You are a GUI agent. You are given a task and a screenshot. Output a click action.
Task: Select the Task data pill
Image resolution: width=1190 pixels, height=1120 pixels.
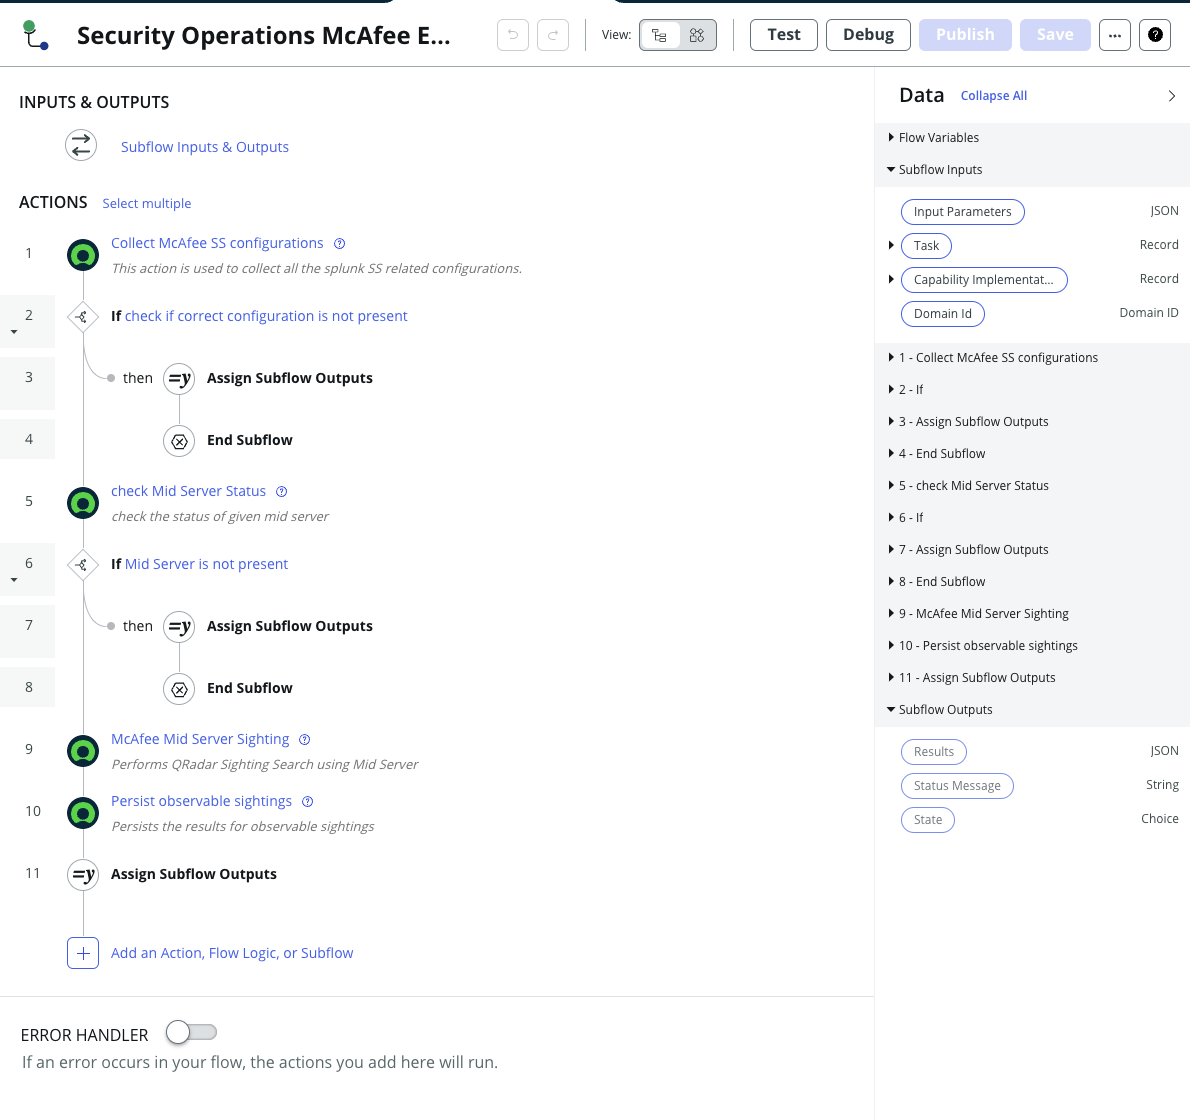click(926, 246)
